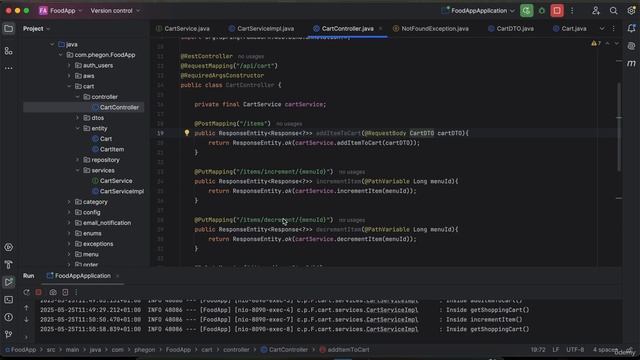The height and width of the screenshot is (360, 640).
Task: Open the Code With Me user icon
Action: click(x=596, y=11)
